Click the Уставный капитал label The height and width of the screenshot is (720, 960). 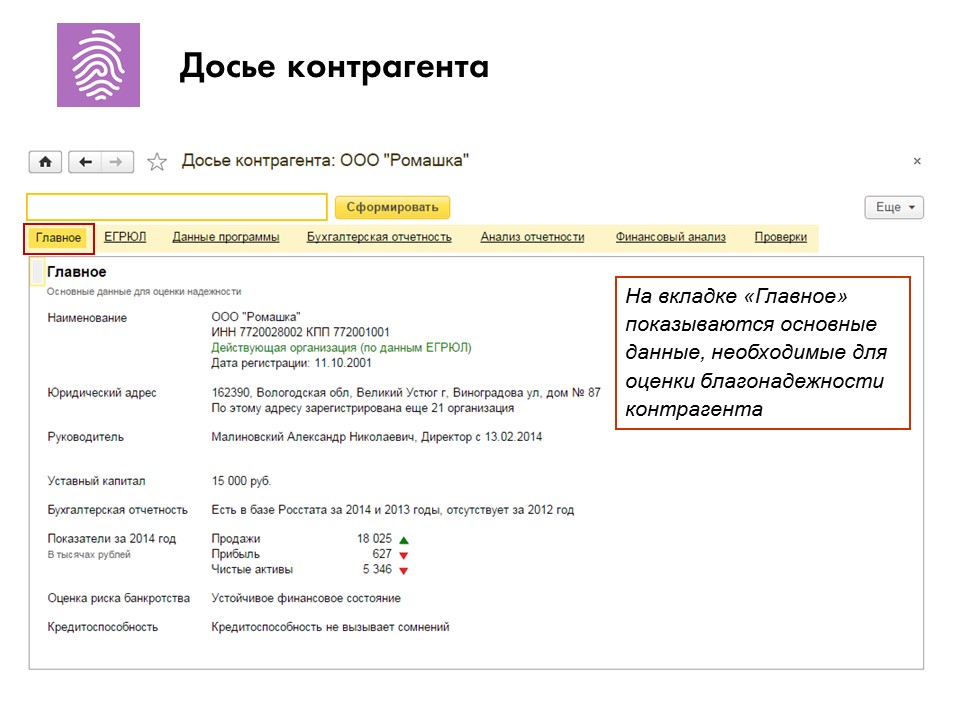point(97,481)
